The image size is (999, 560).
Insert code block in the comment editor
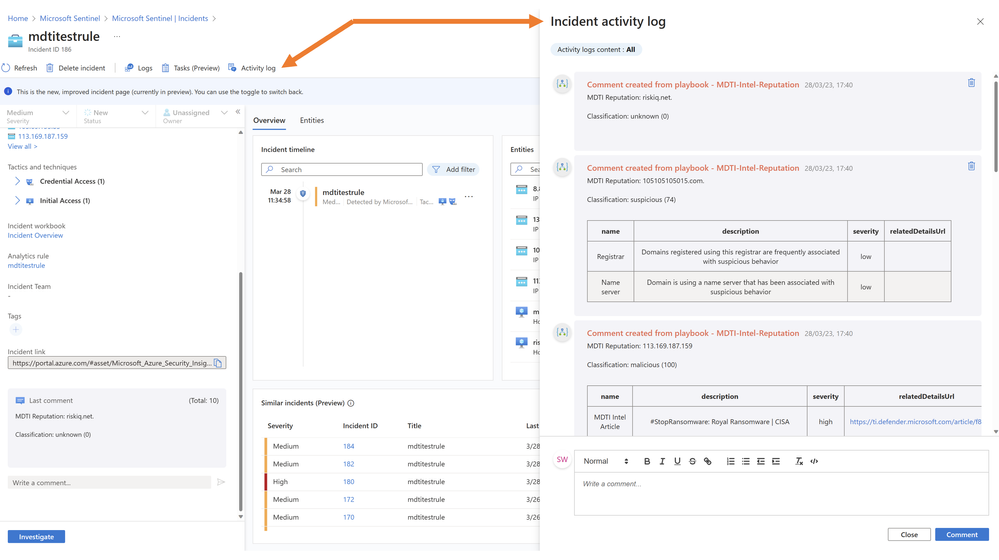[814, 461]
